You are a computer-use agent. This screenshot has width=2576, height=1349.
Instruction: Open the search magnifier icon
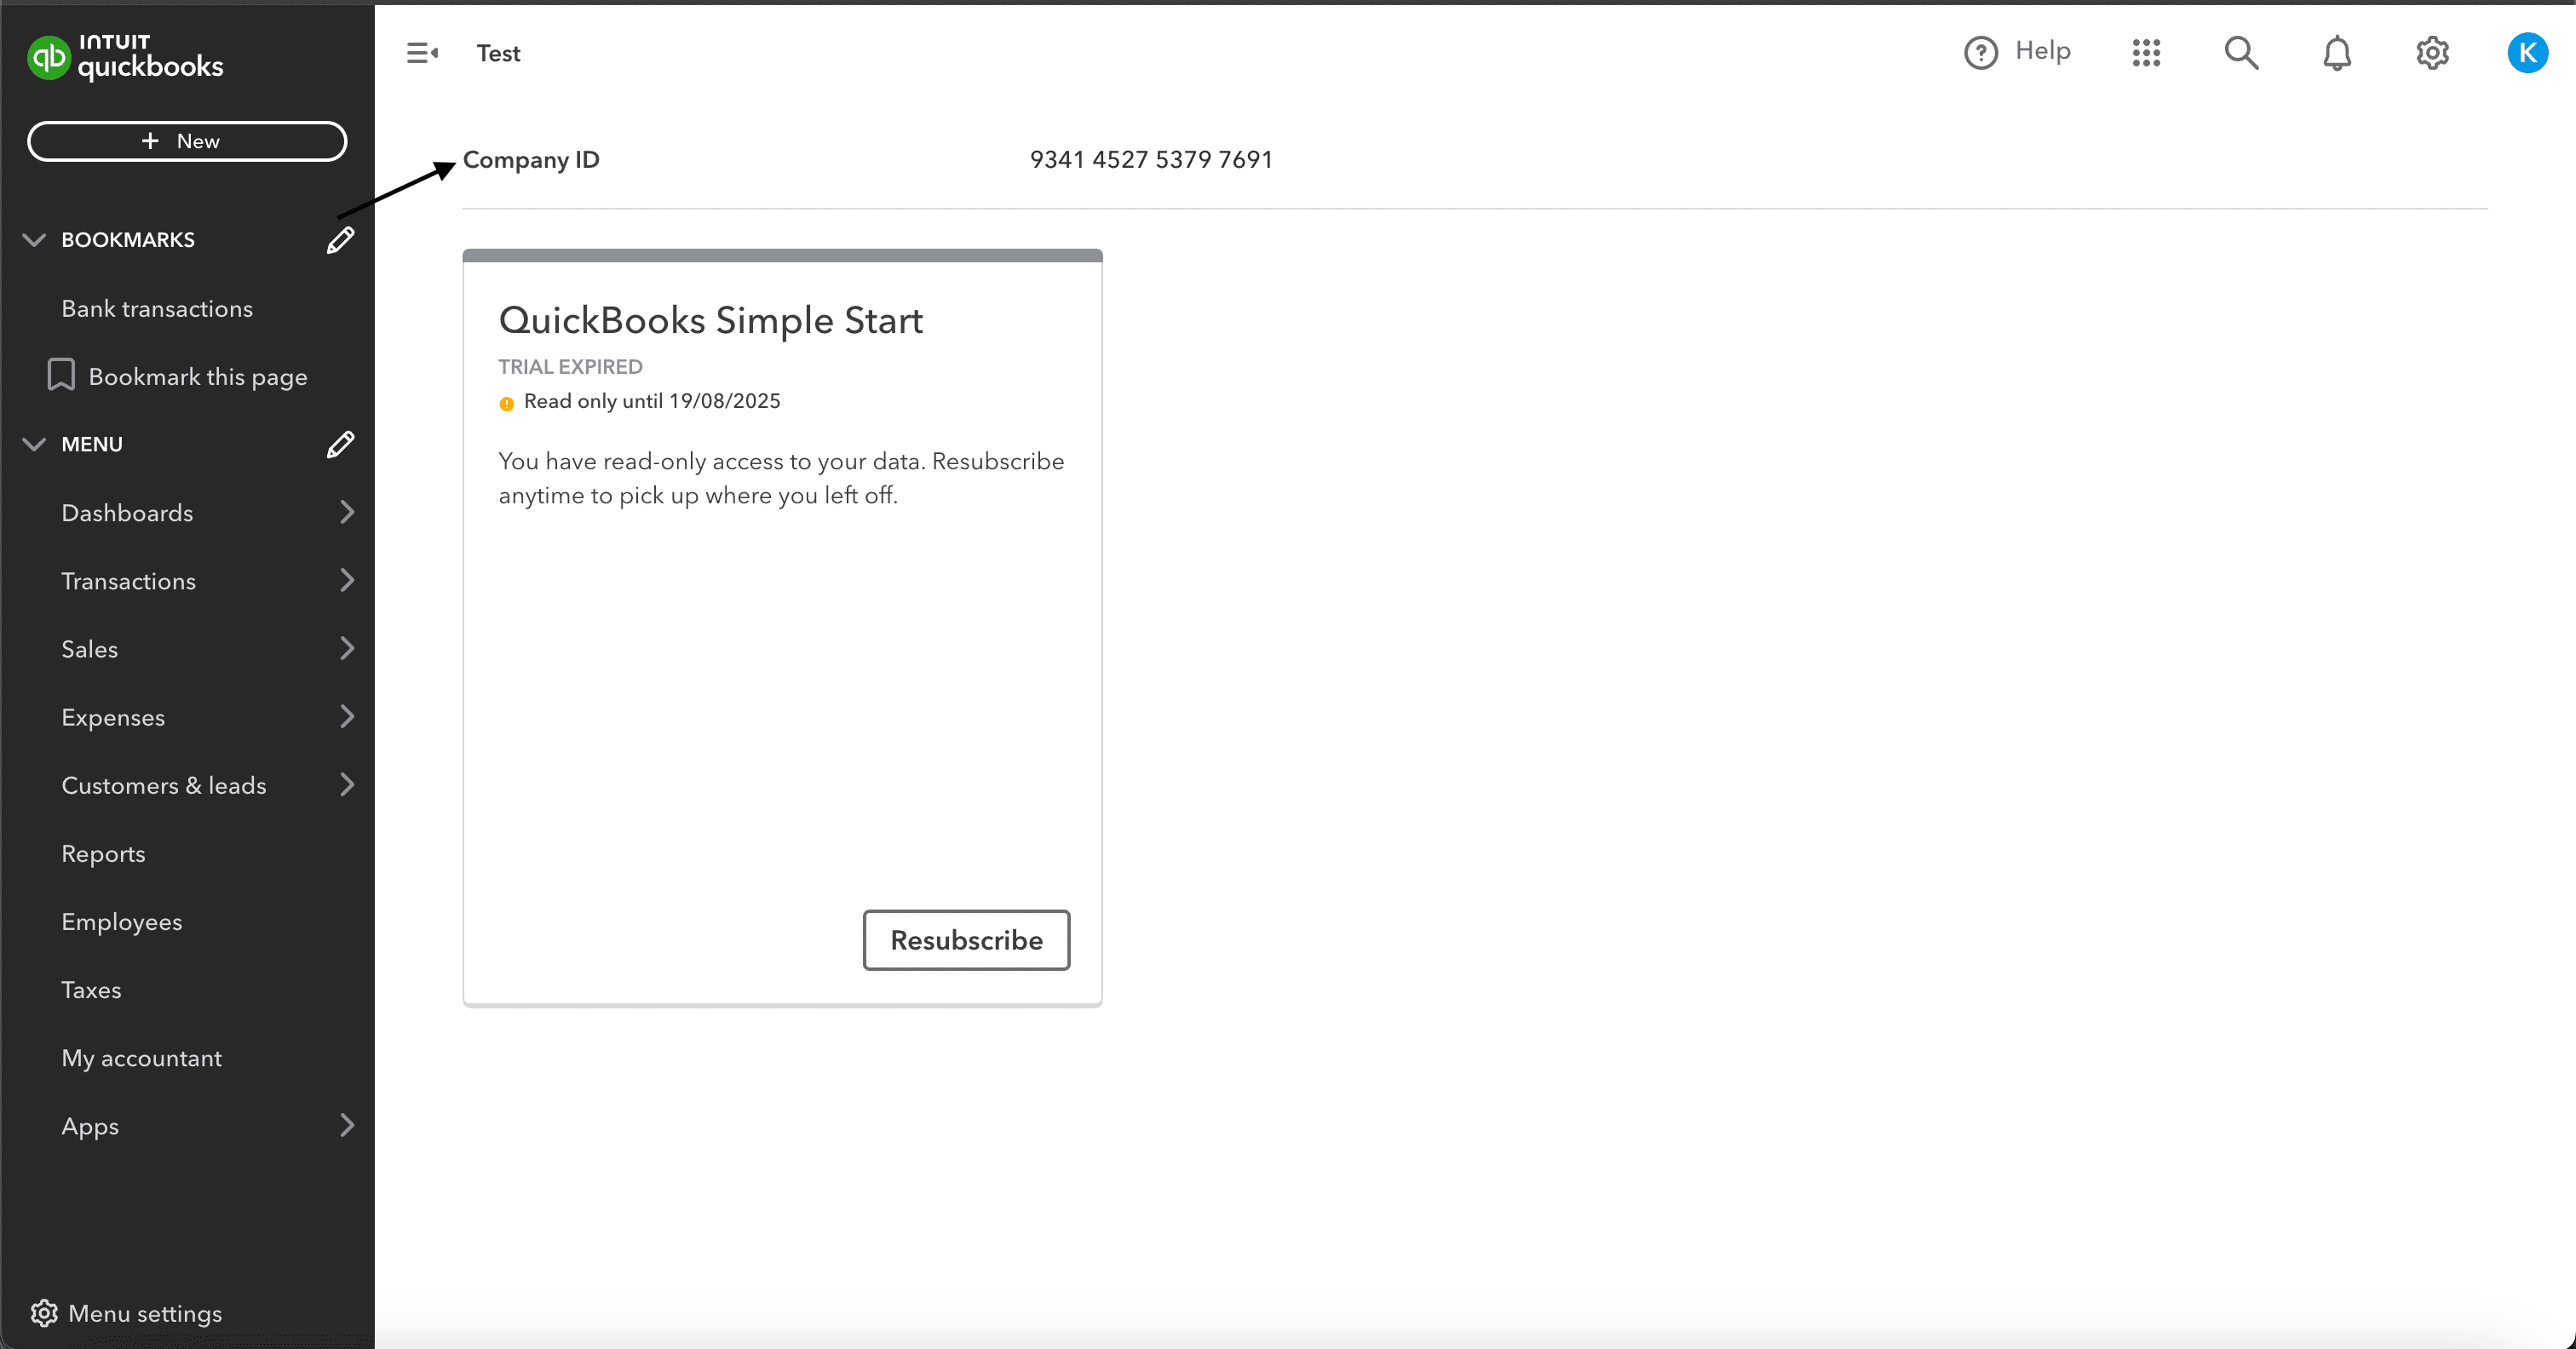(2241, 53)
